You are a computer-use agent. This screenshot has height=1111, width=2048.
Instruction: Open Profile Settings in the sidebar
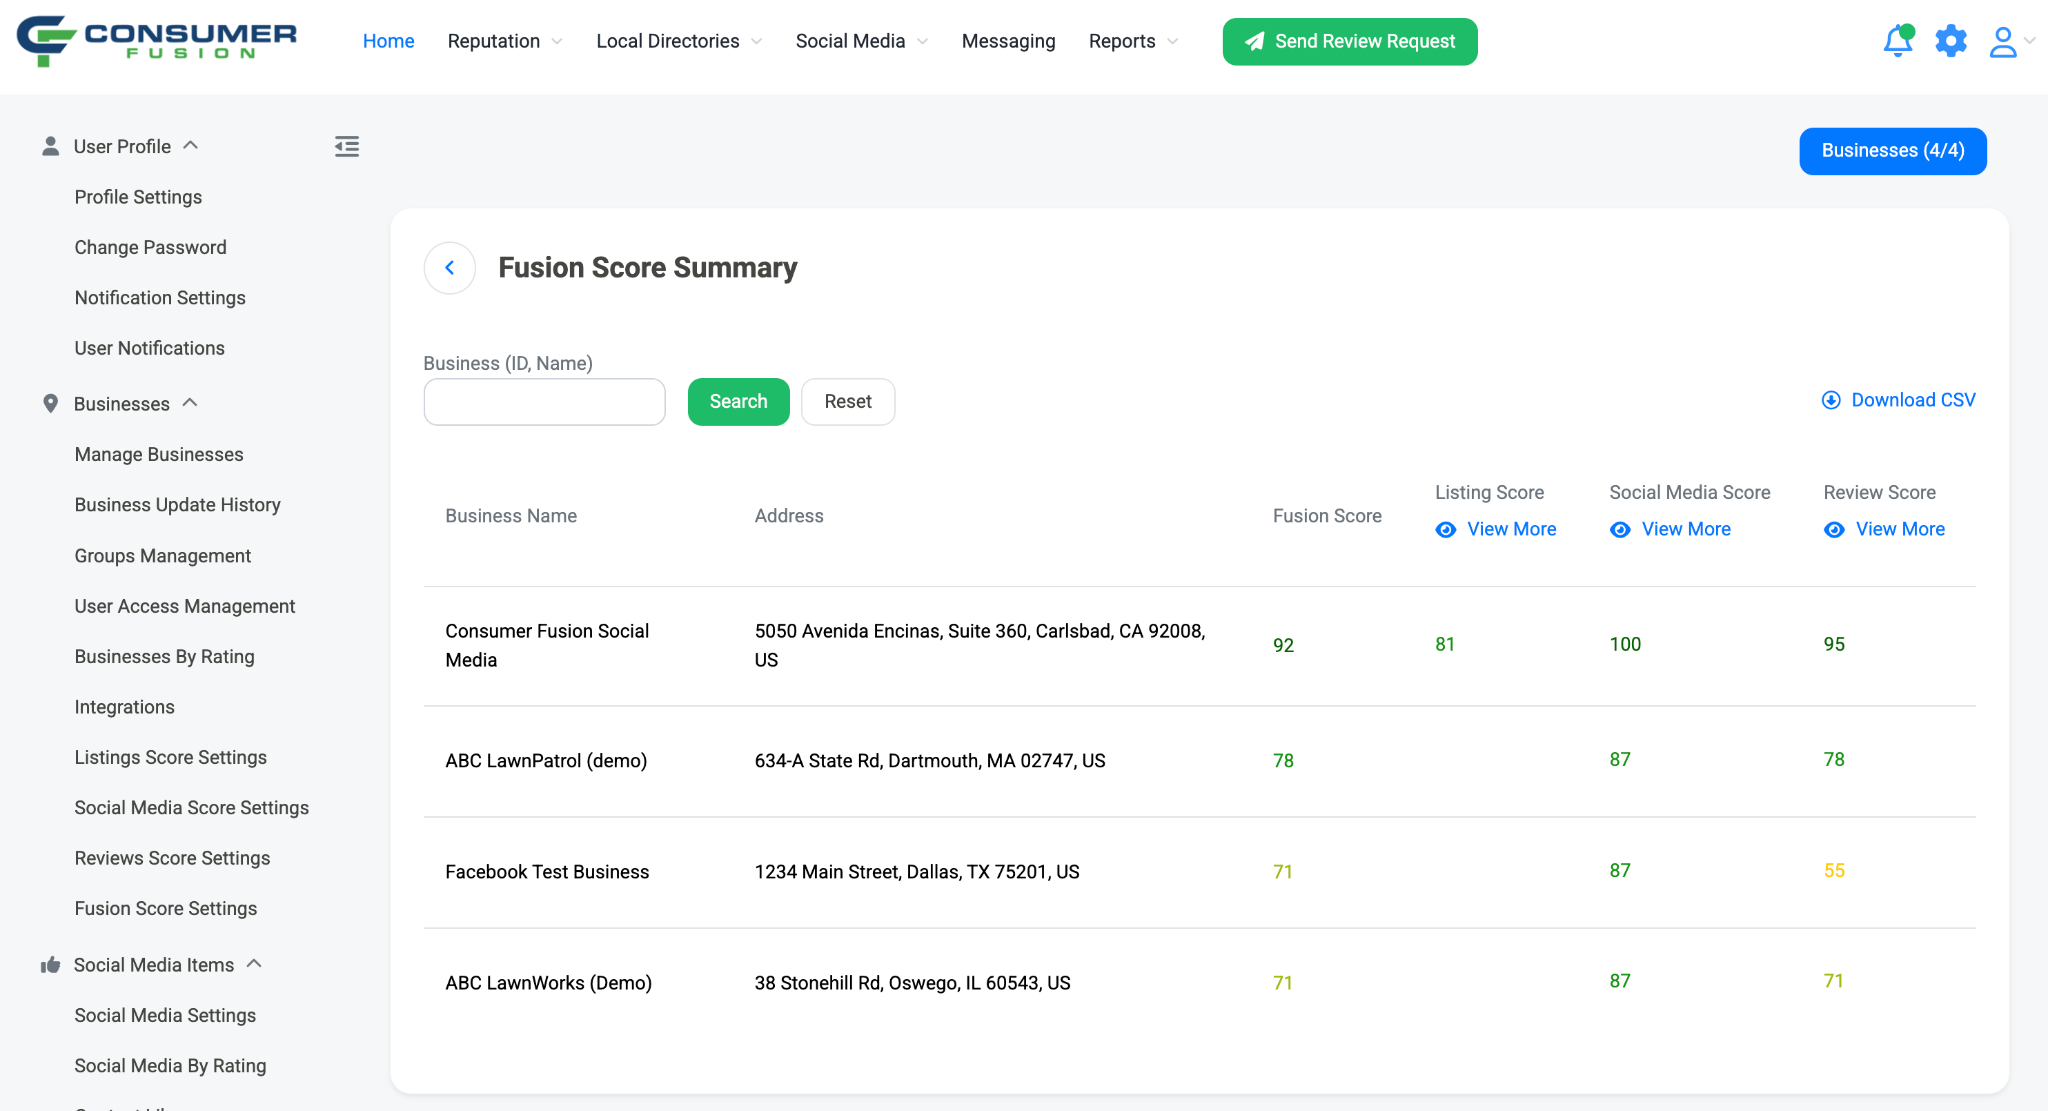click(138, 197)
